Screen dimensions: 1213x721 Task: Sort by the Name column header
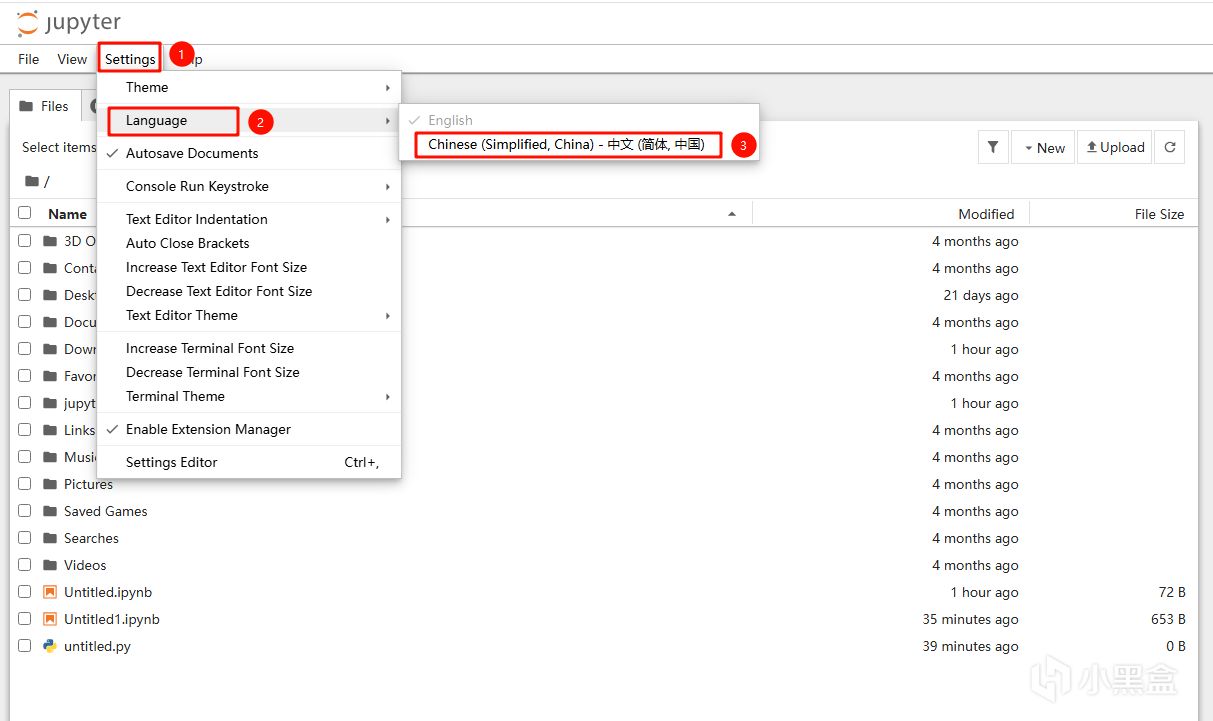(x=67, y=214)
